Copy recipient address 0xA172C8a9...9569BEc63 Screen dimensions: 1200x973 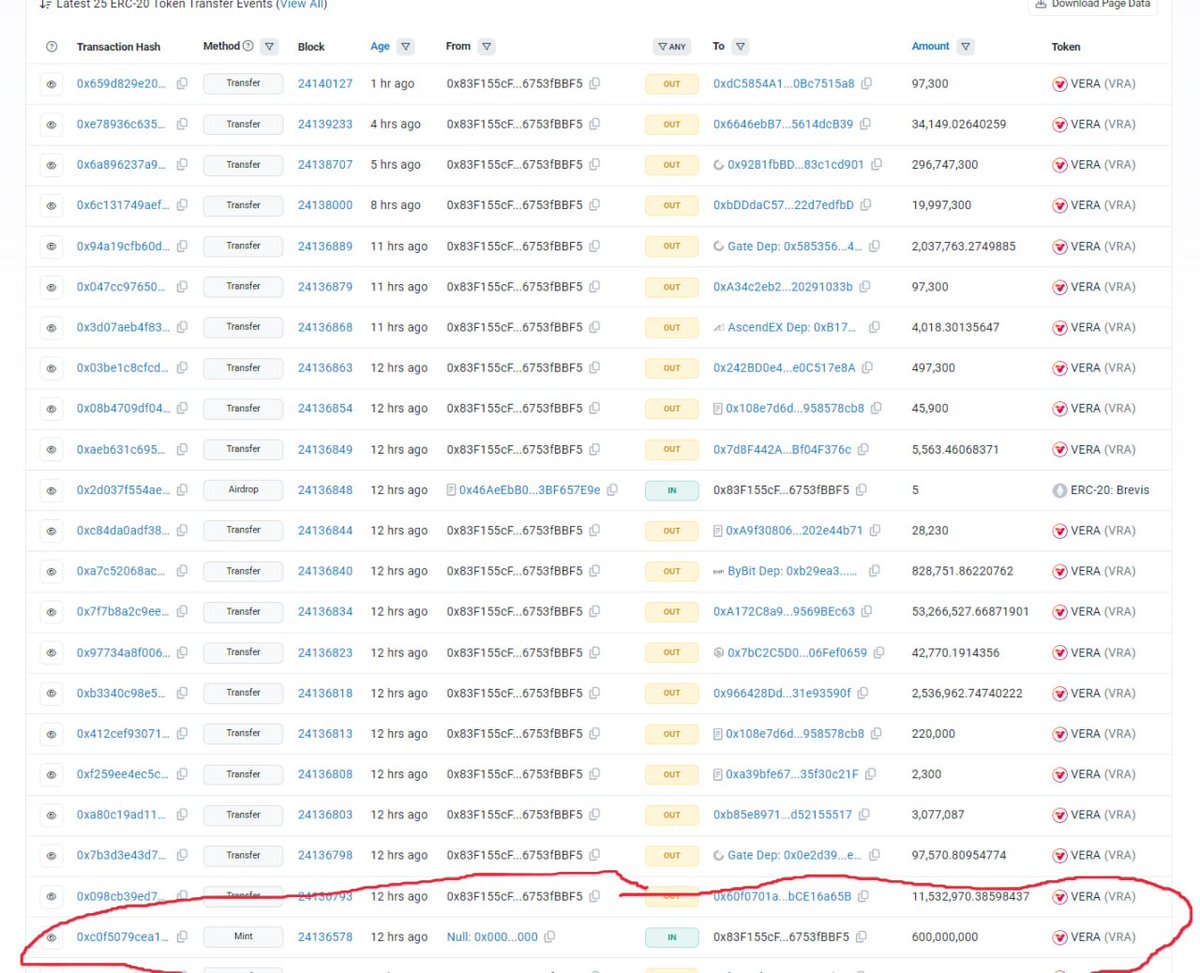click(867, 611)
